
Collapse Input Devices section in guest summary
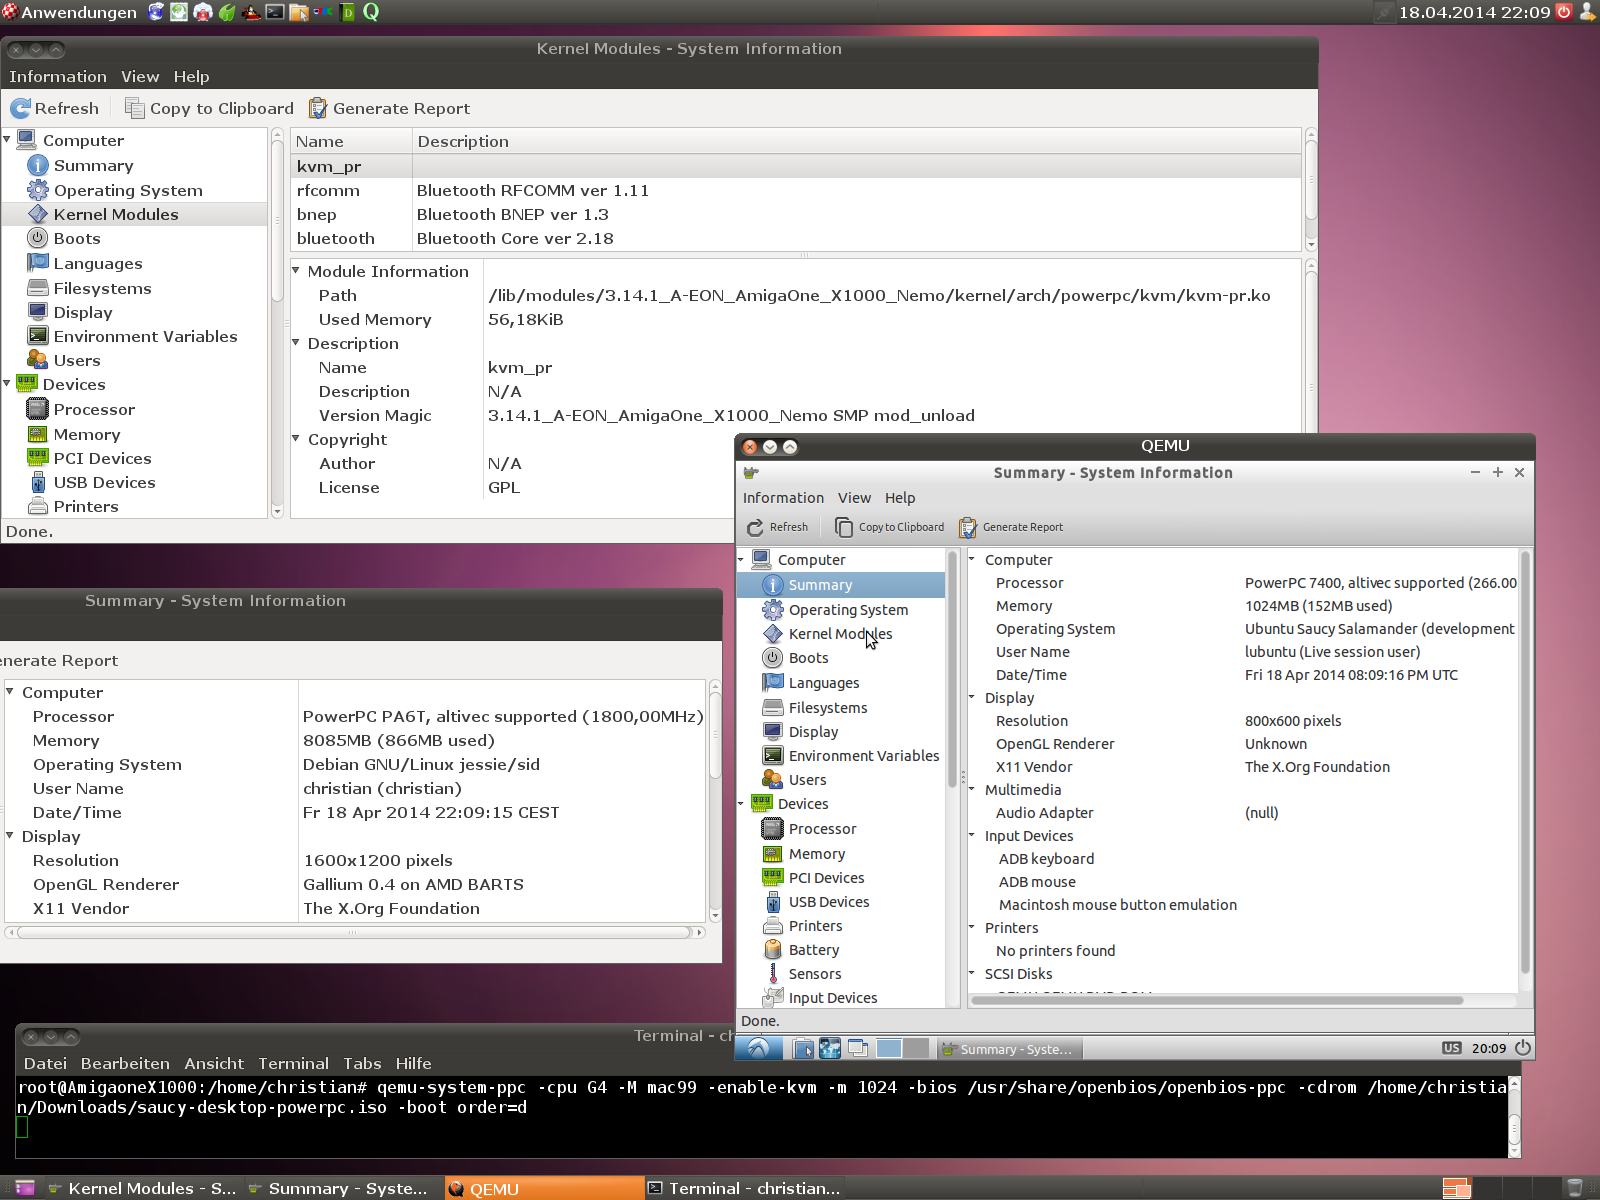point(972,835)
